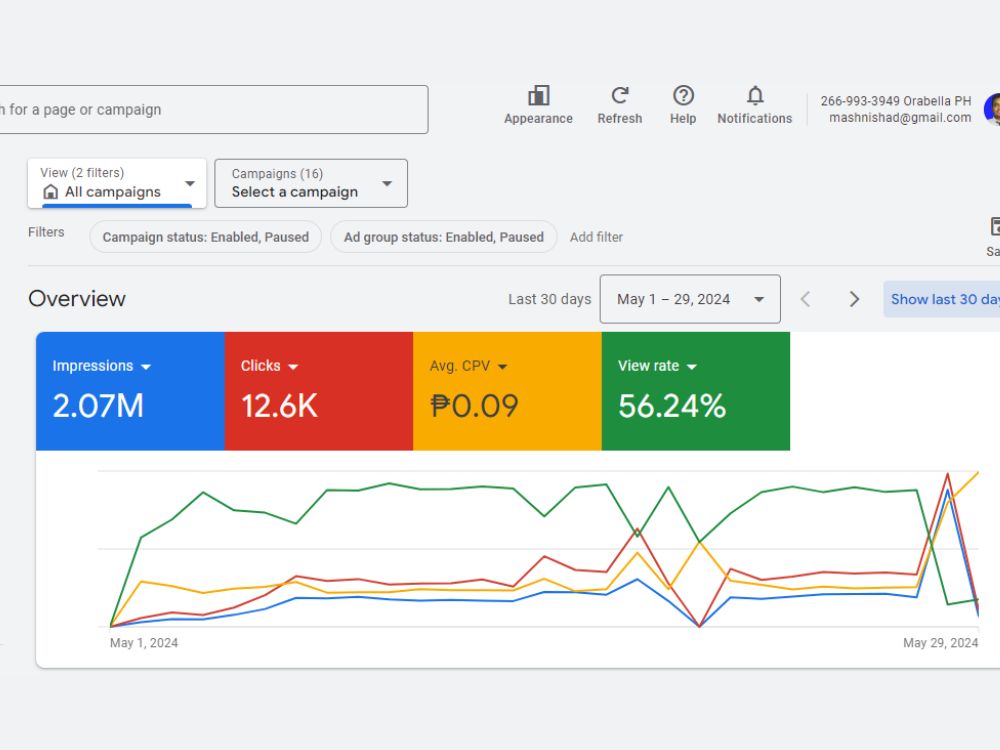Click the home icon beside All campaigns
Screen dimensions: 1000x750
50,192
